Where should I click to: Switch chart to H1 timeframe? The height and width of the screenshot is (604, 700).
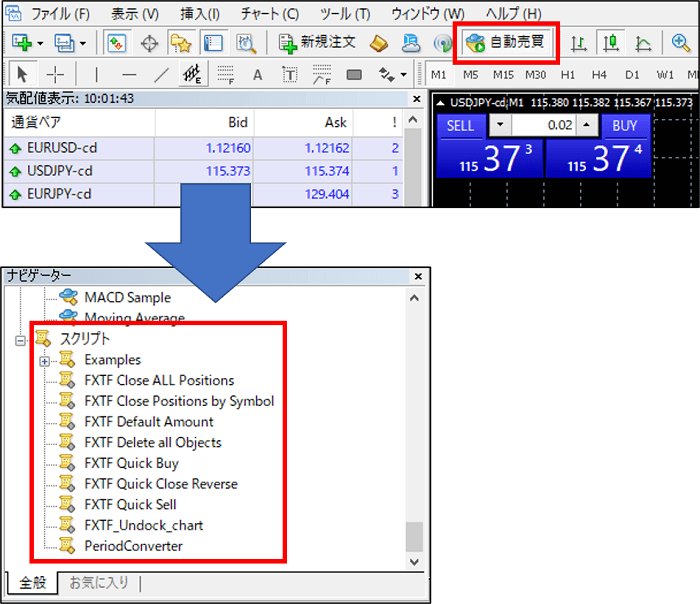click(x=567, y=75)
